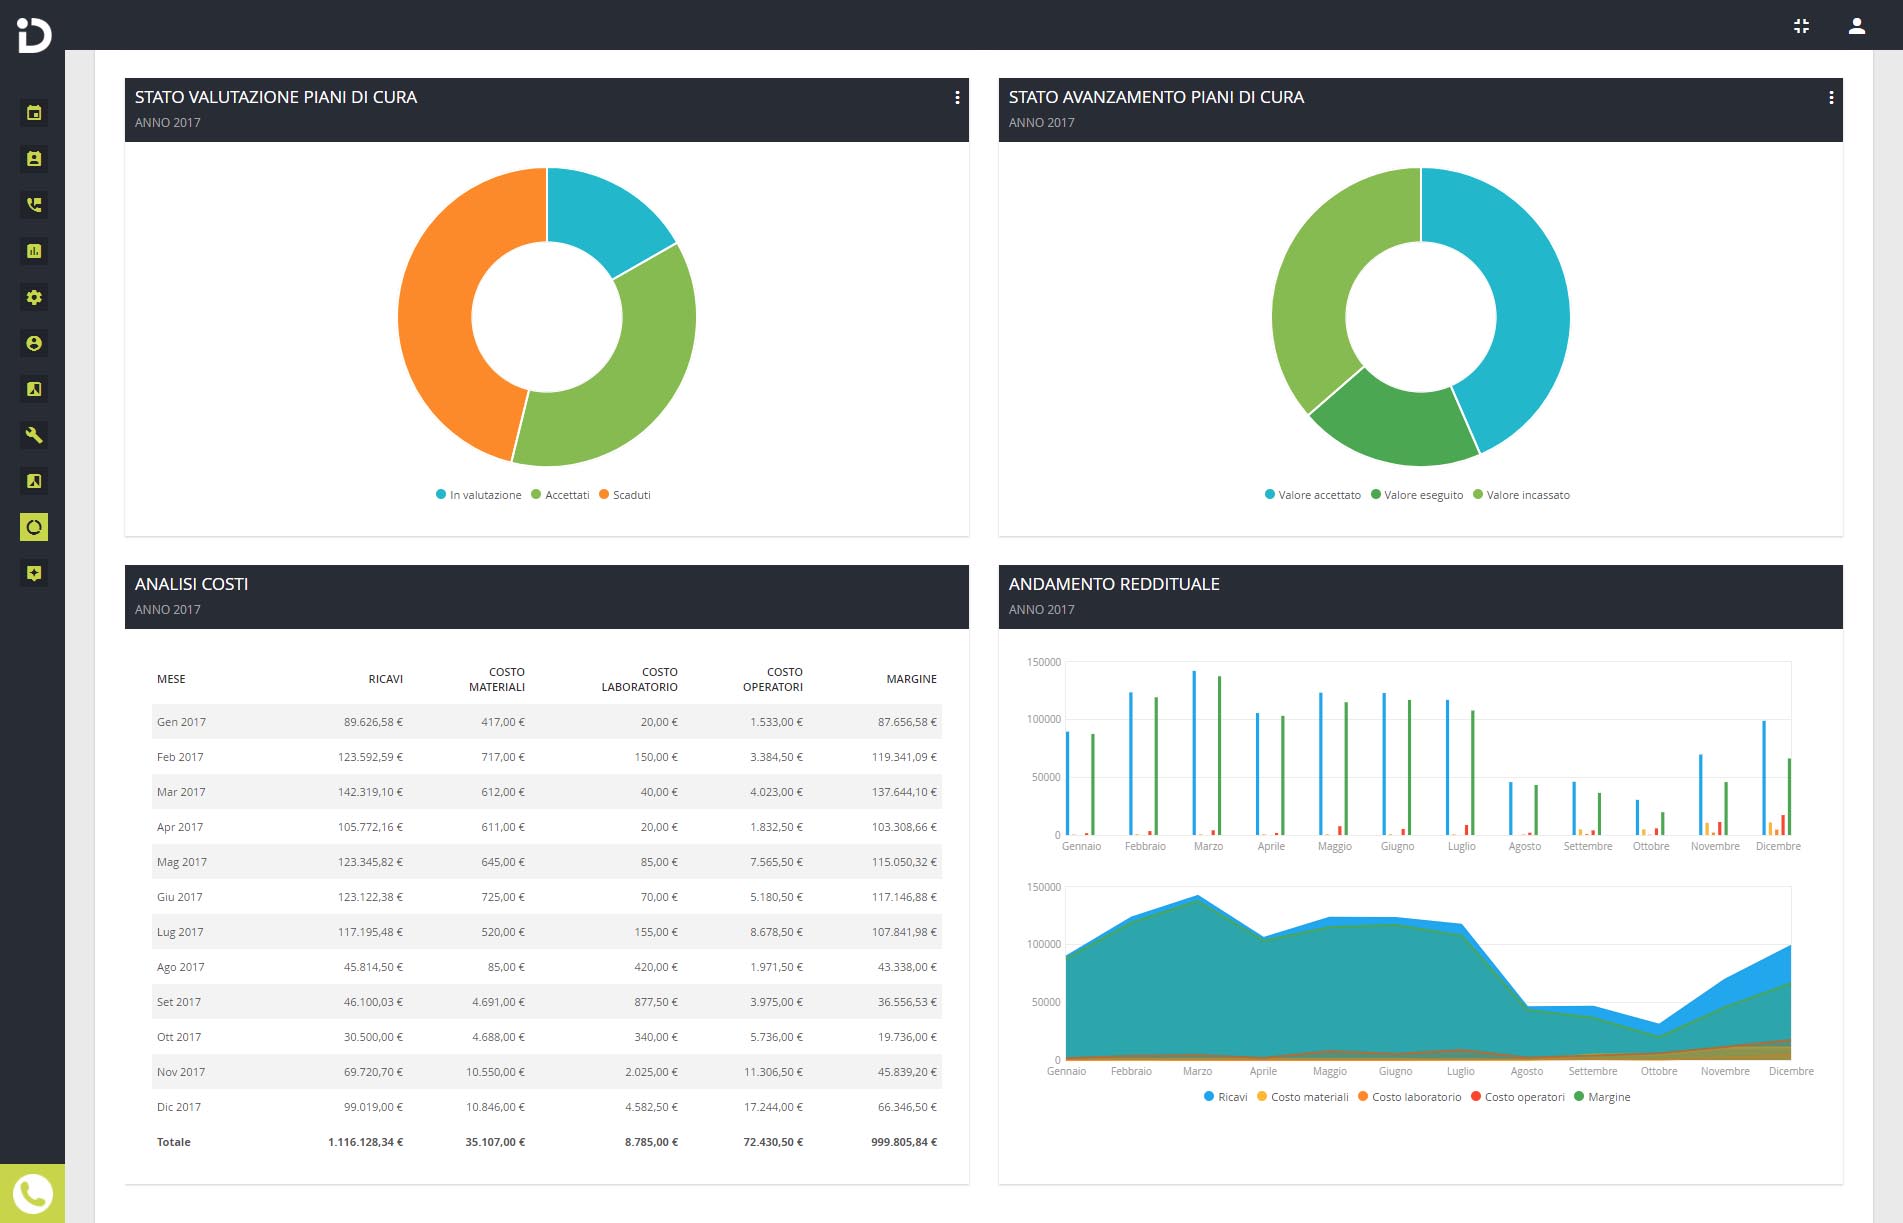Click the COSTO MATERIALI column header
Screen dimensions: 1903x1223
tap(497, 679)
